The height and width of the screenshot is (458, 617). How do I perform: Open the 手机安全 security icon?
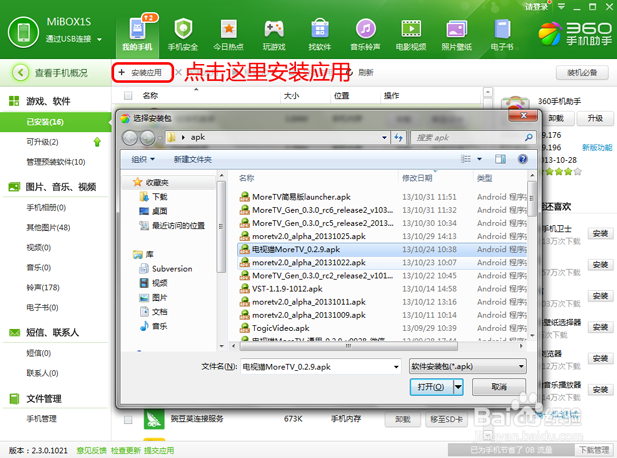pos(182,32)
